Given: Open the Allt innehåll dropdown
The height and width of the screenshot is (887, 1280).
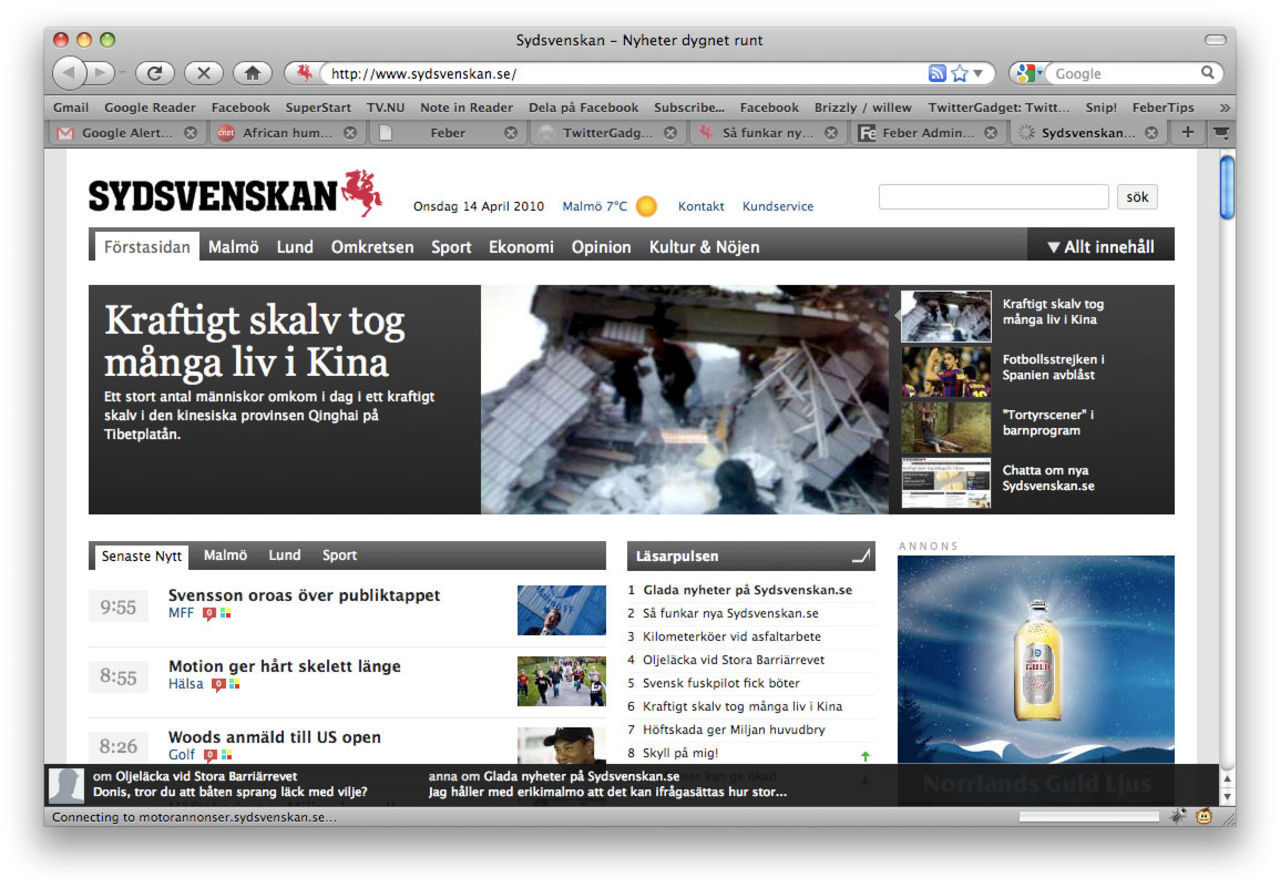Looking at the screenshot, I should tap(1098, 245).
